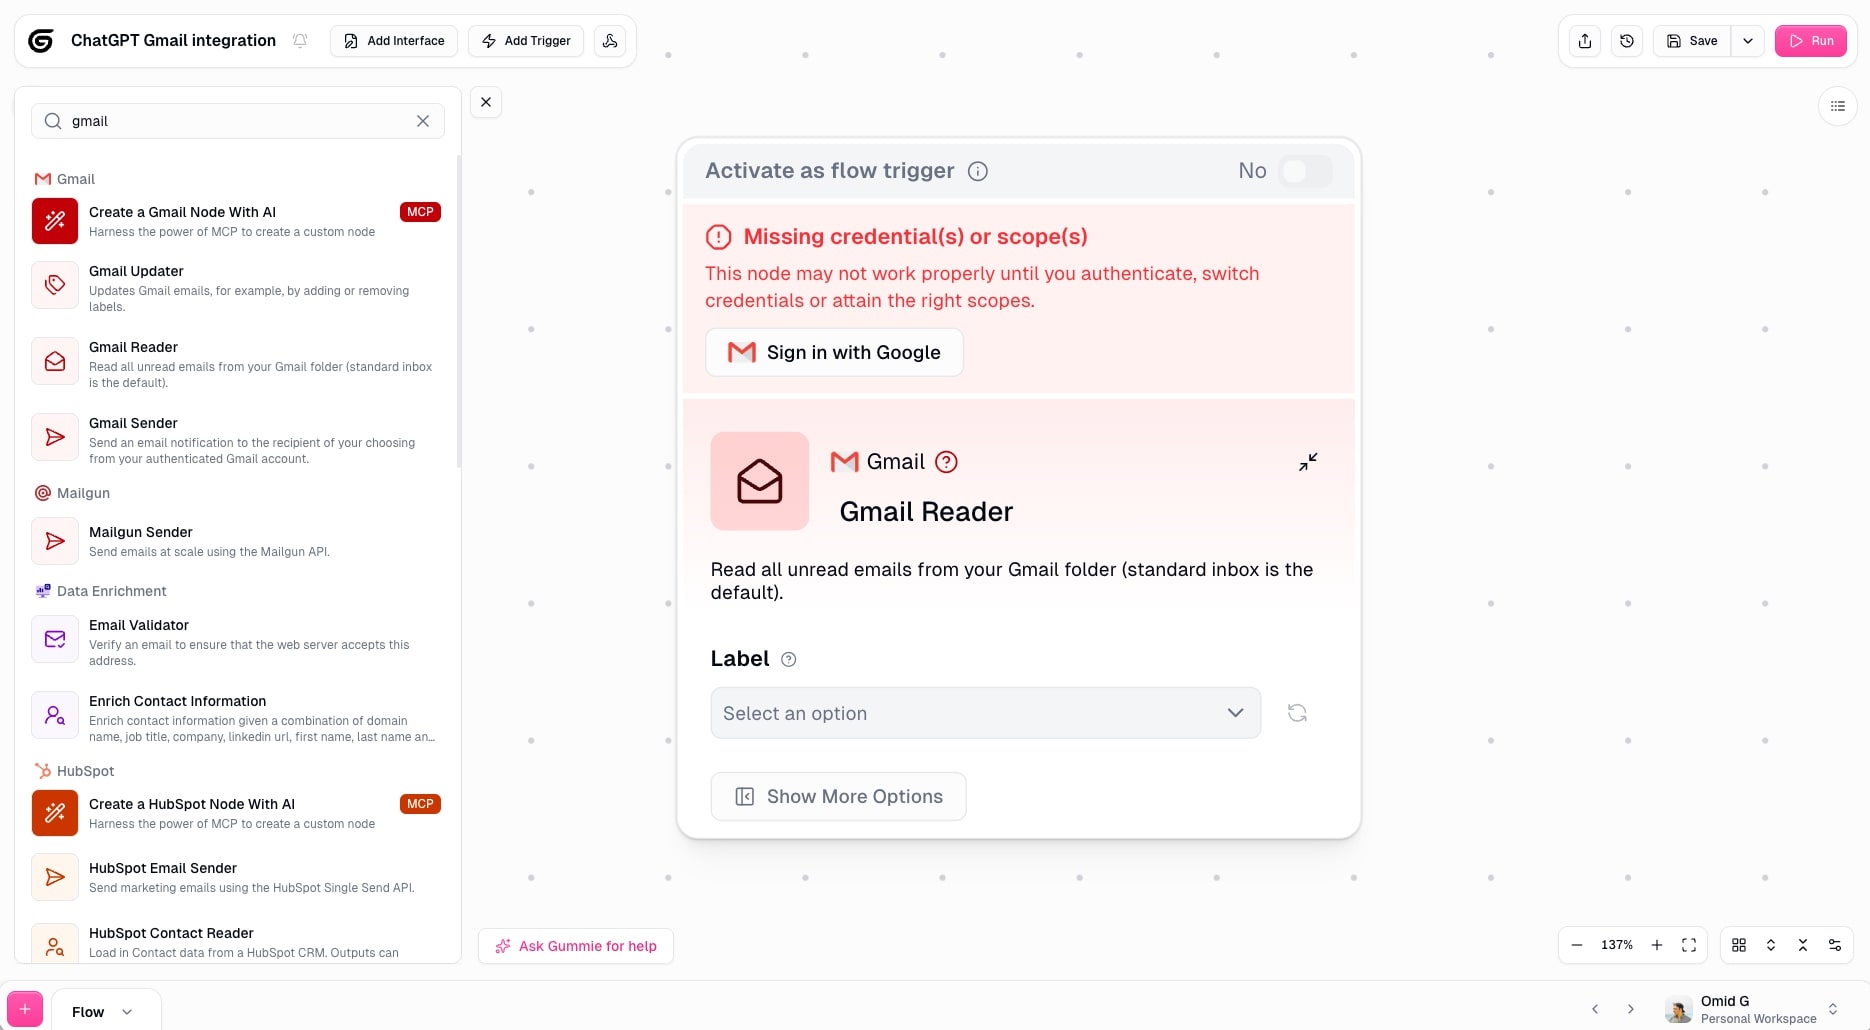Click Create a HubSpot Node With AI icon
Viewport: 1870px width, 1030px height.
pyautogui.click(x=55, y=813)
